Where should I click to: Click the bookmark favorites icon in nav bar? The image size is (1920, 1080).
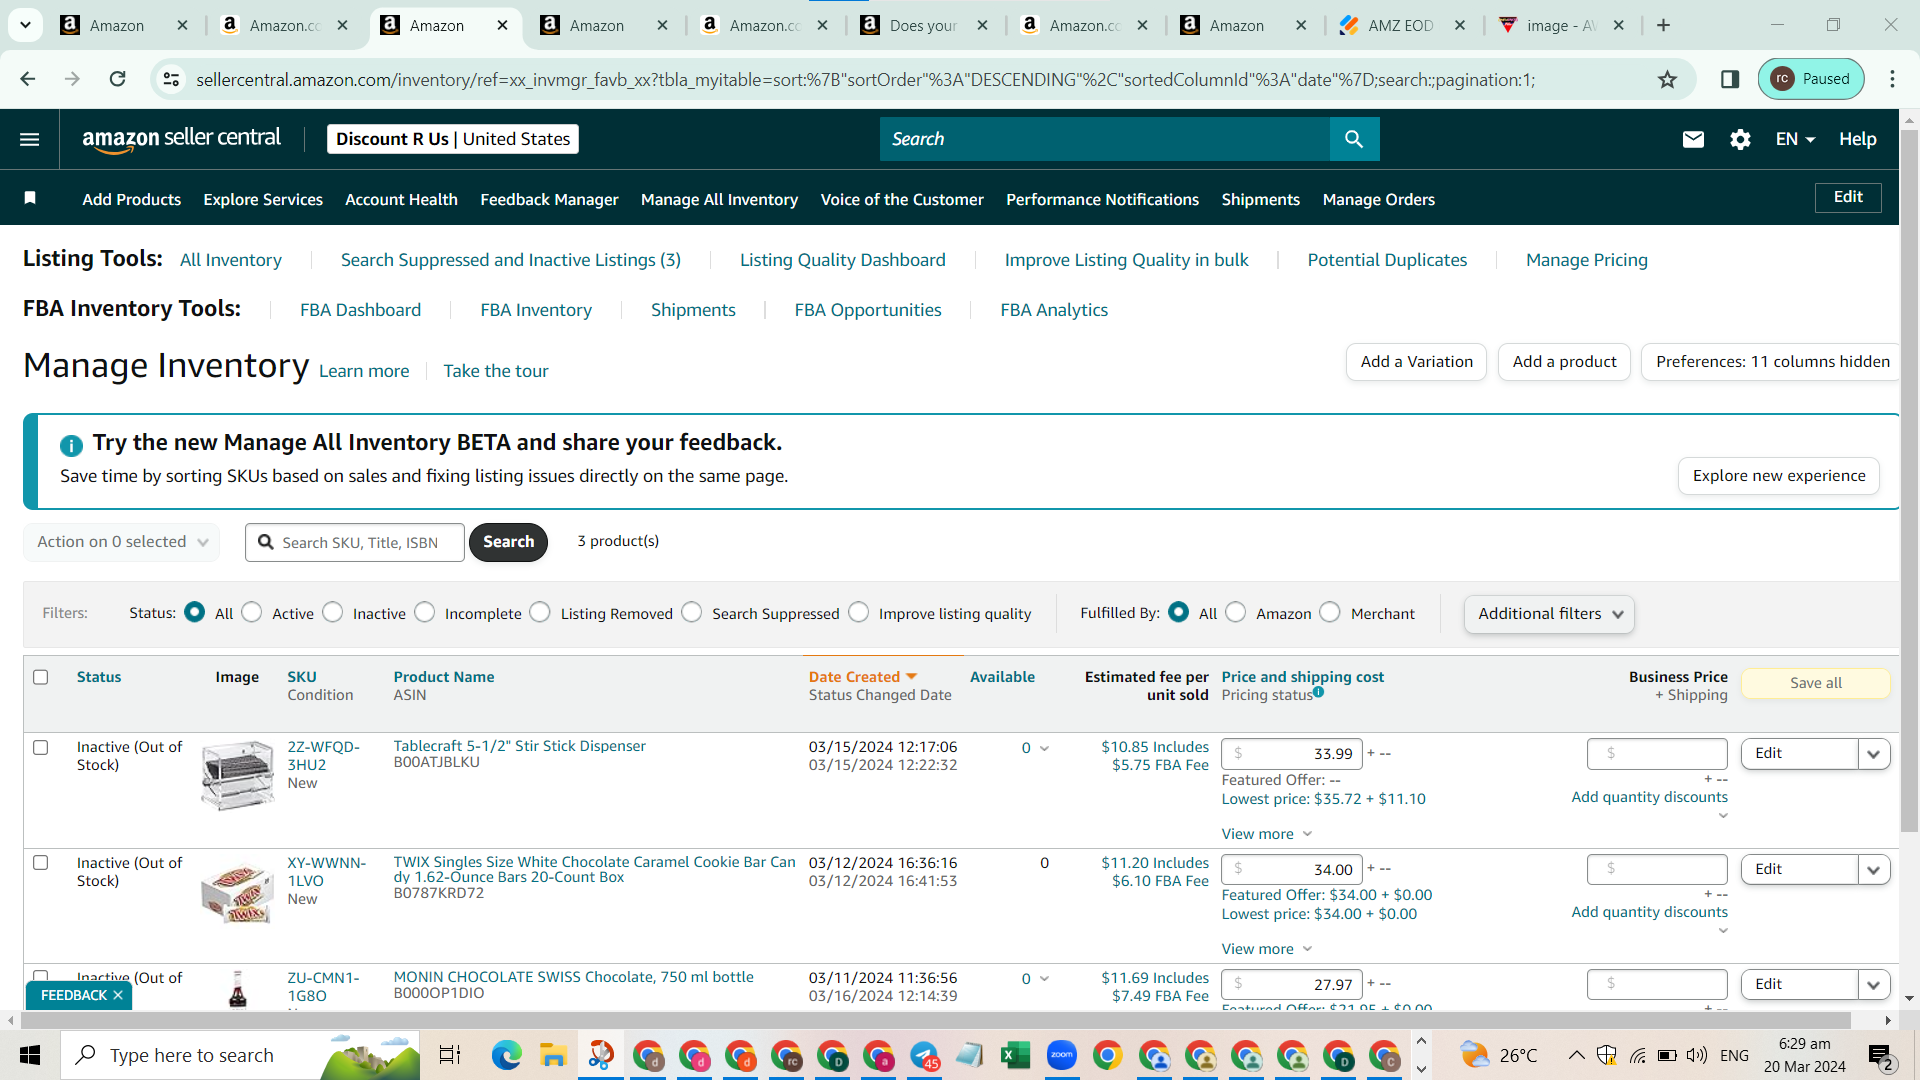(x=30, y=198)
